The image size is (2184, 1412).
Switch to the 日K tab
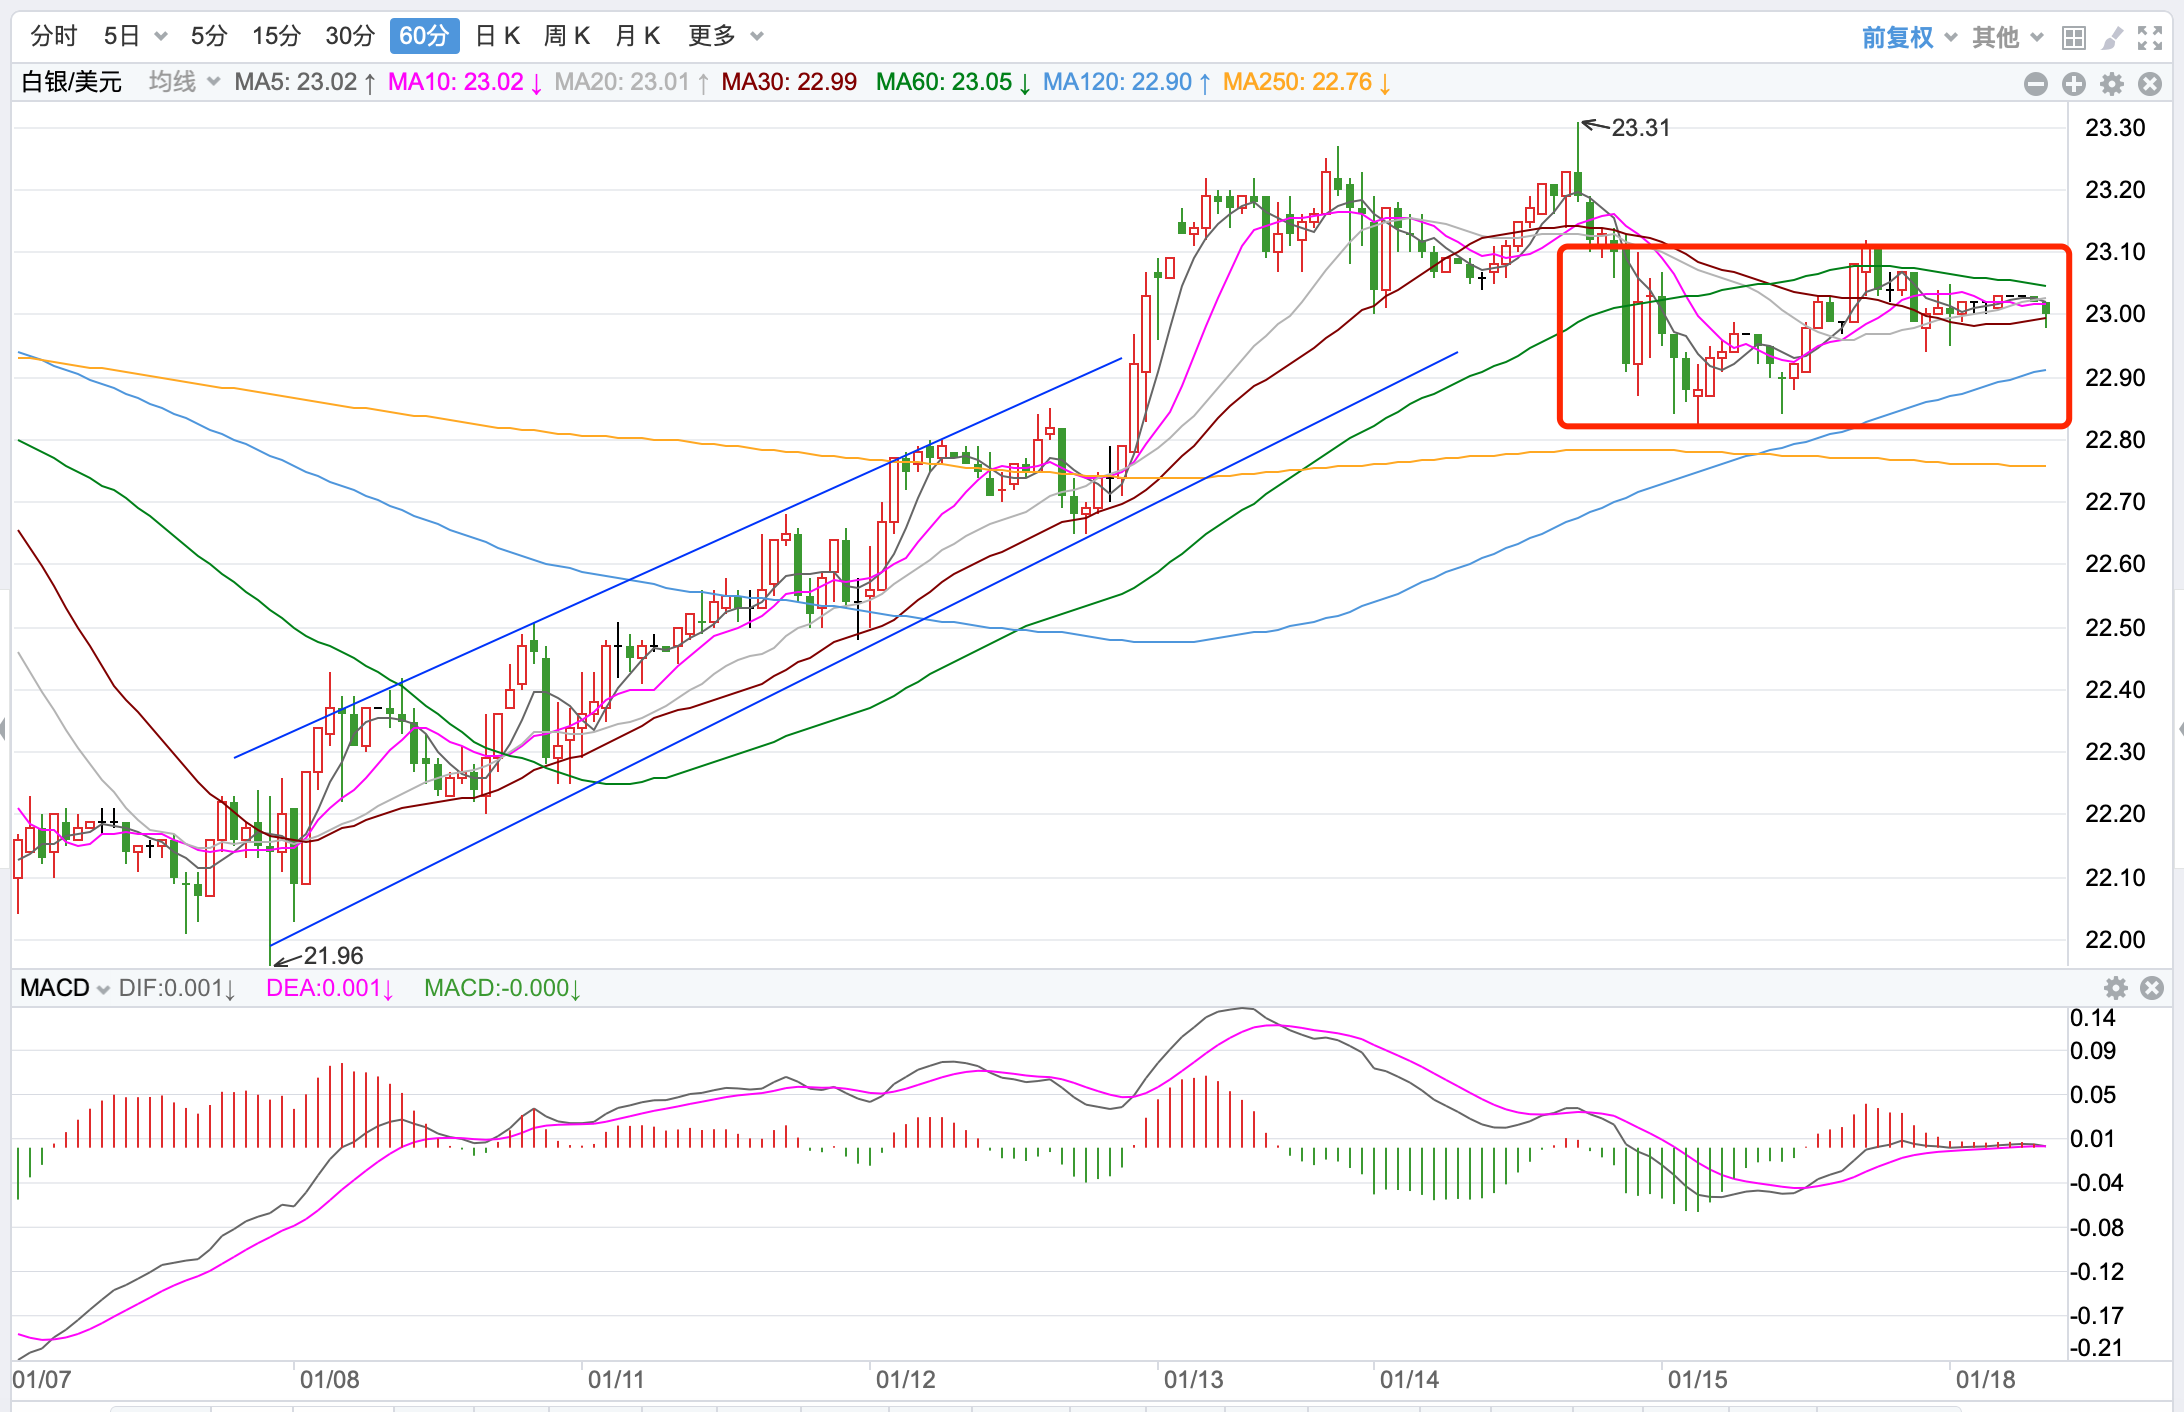[x=498, y=37]
